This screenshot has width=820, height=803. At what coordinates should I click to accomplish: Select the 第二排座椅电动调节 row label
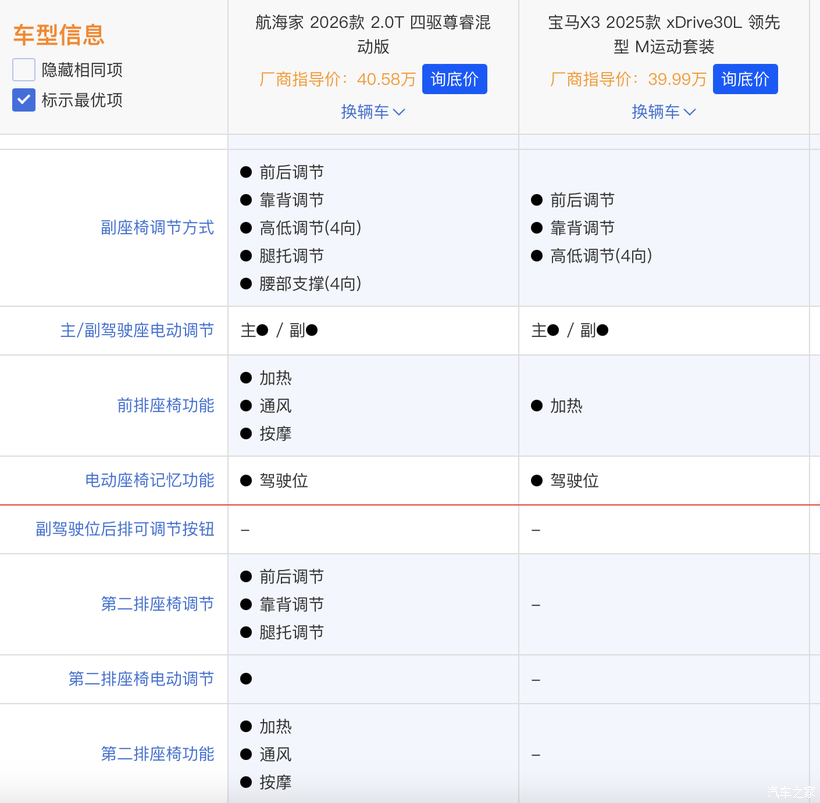point(141,679)
